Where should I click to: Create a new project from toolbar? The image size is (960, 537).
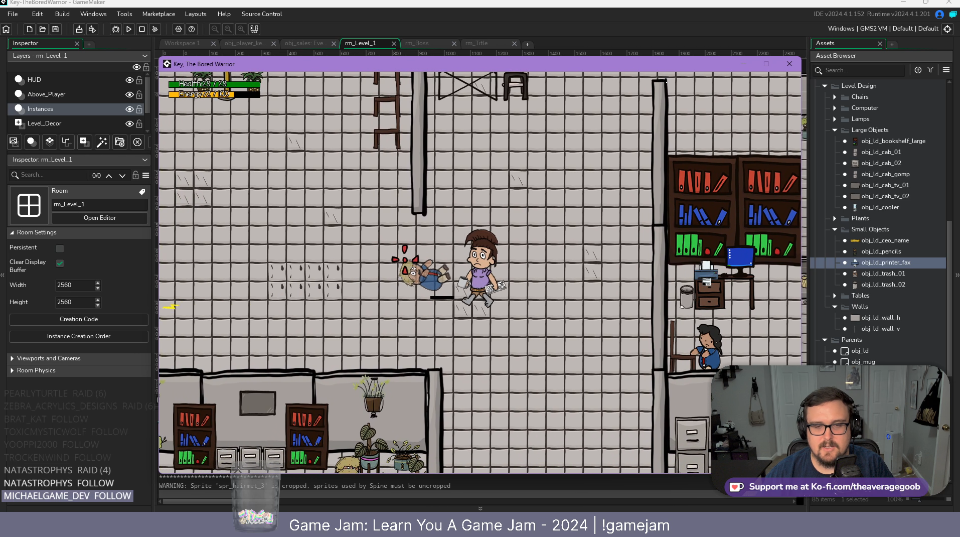click(x=29, y=29)
